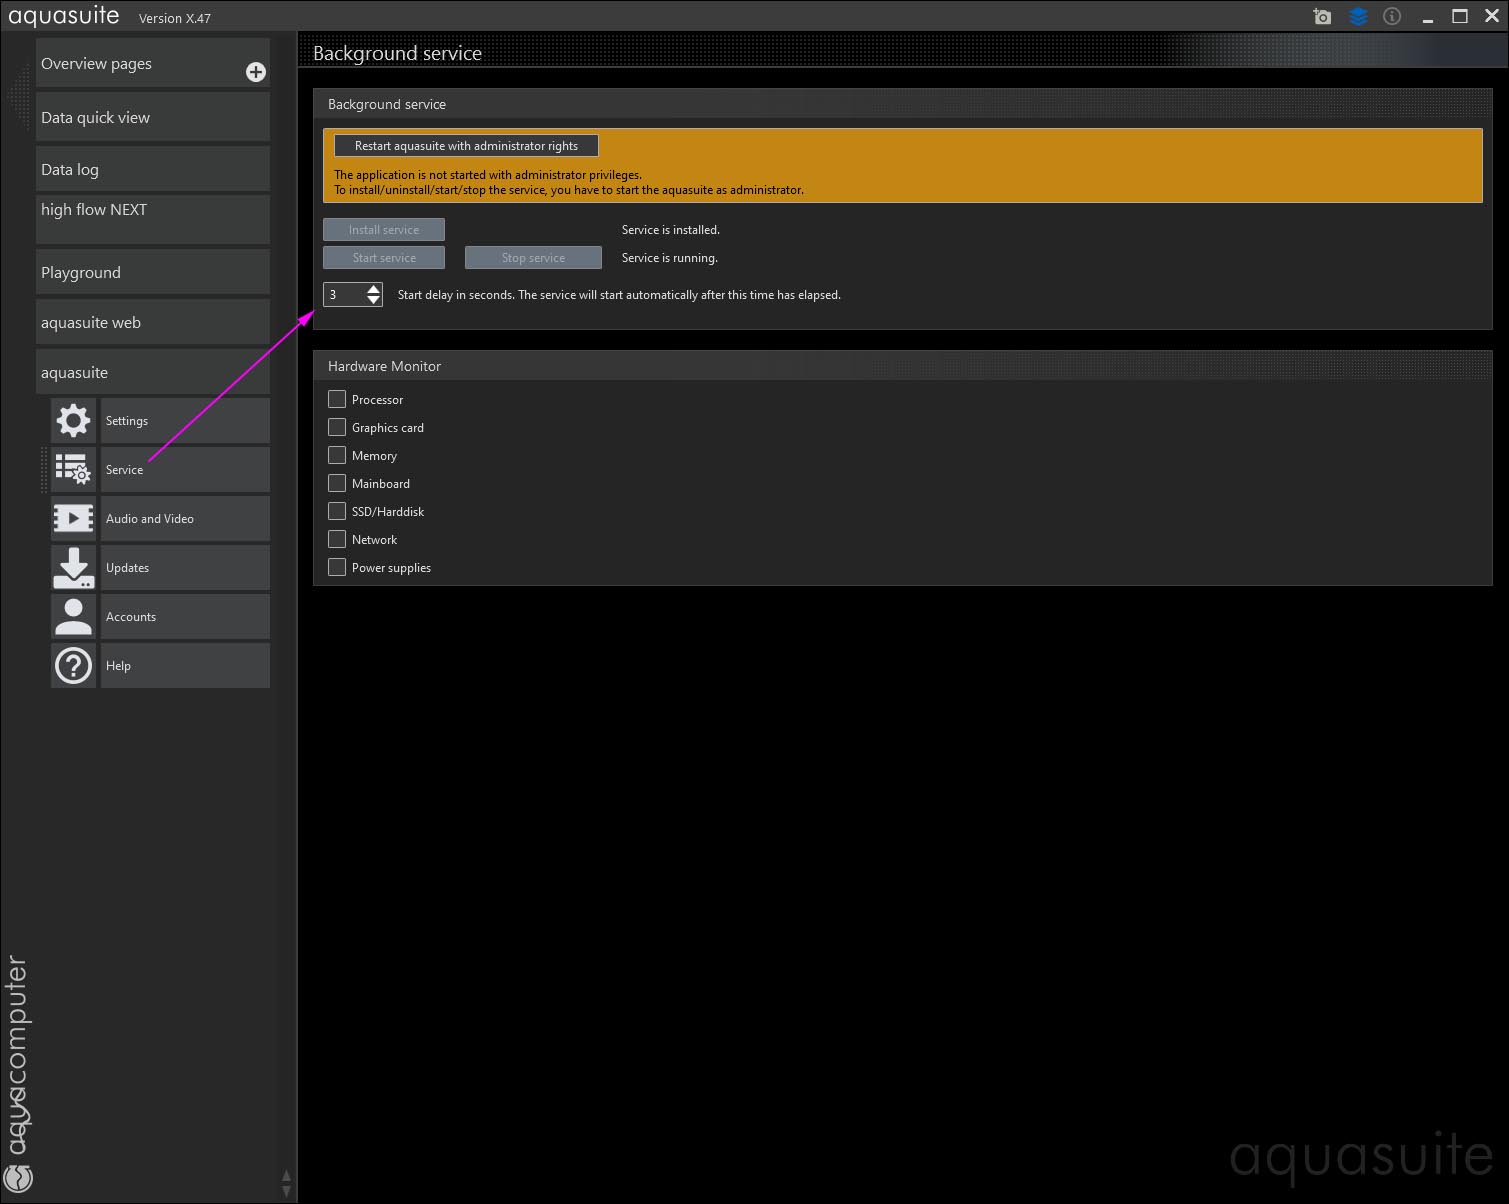Open the Data log menu item

pyautogui.click(x=152, y=169)
